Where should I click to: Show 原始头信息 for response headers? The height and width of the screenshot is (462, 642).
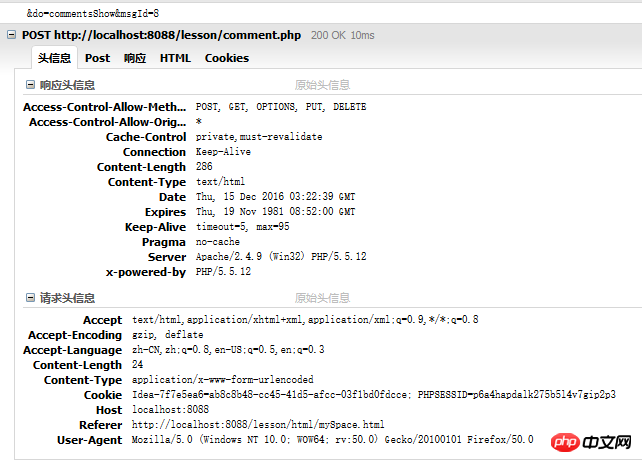coord(322,86)
